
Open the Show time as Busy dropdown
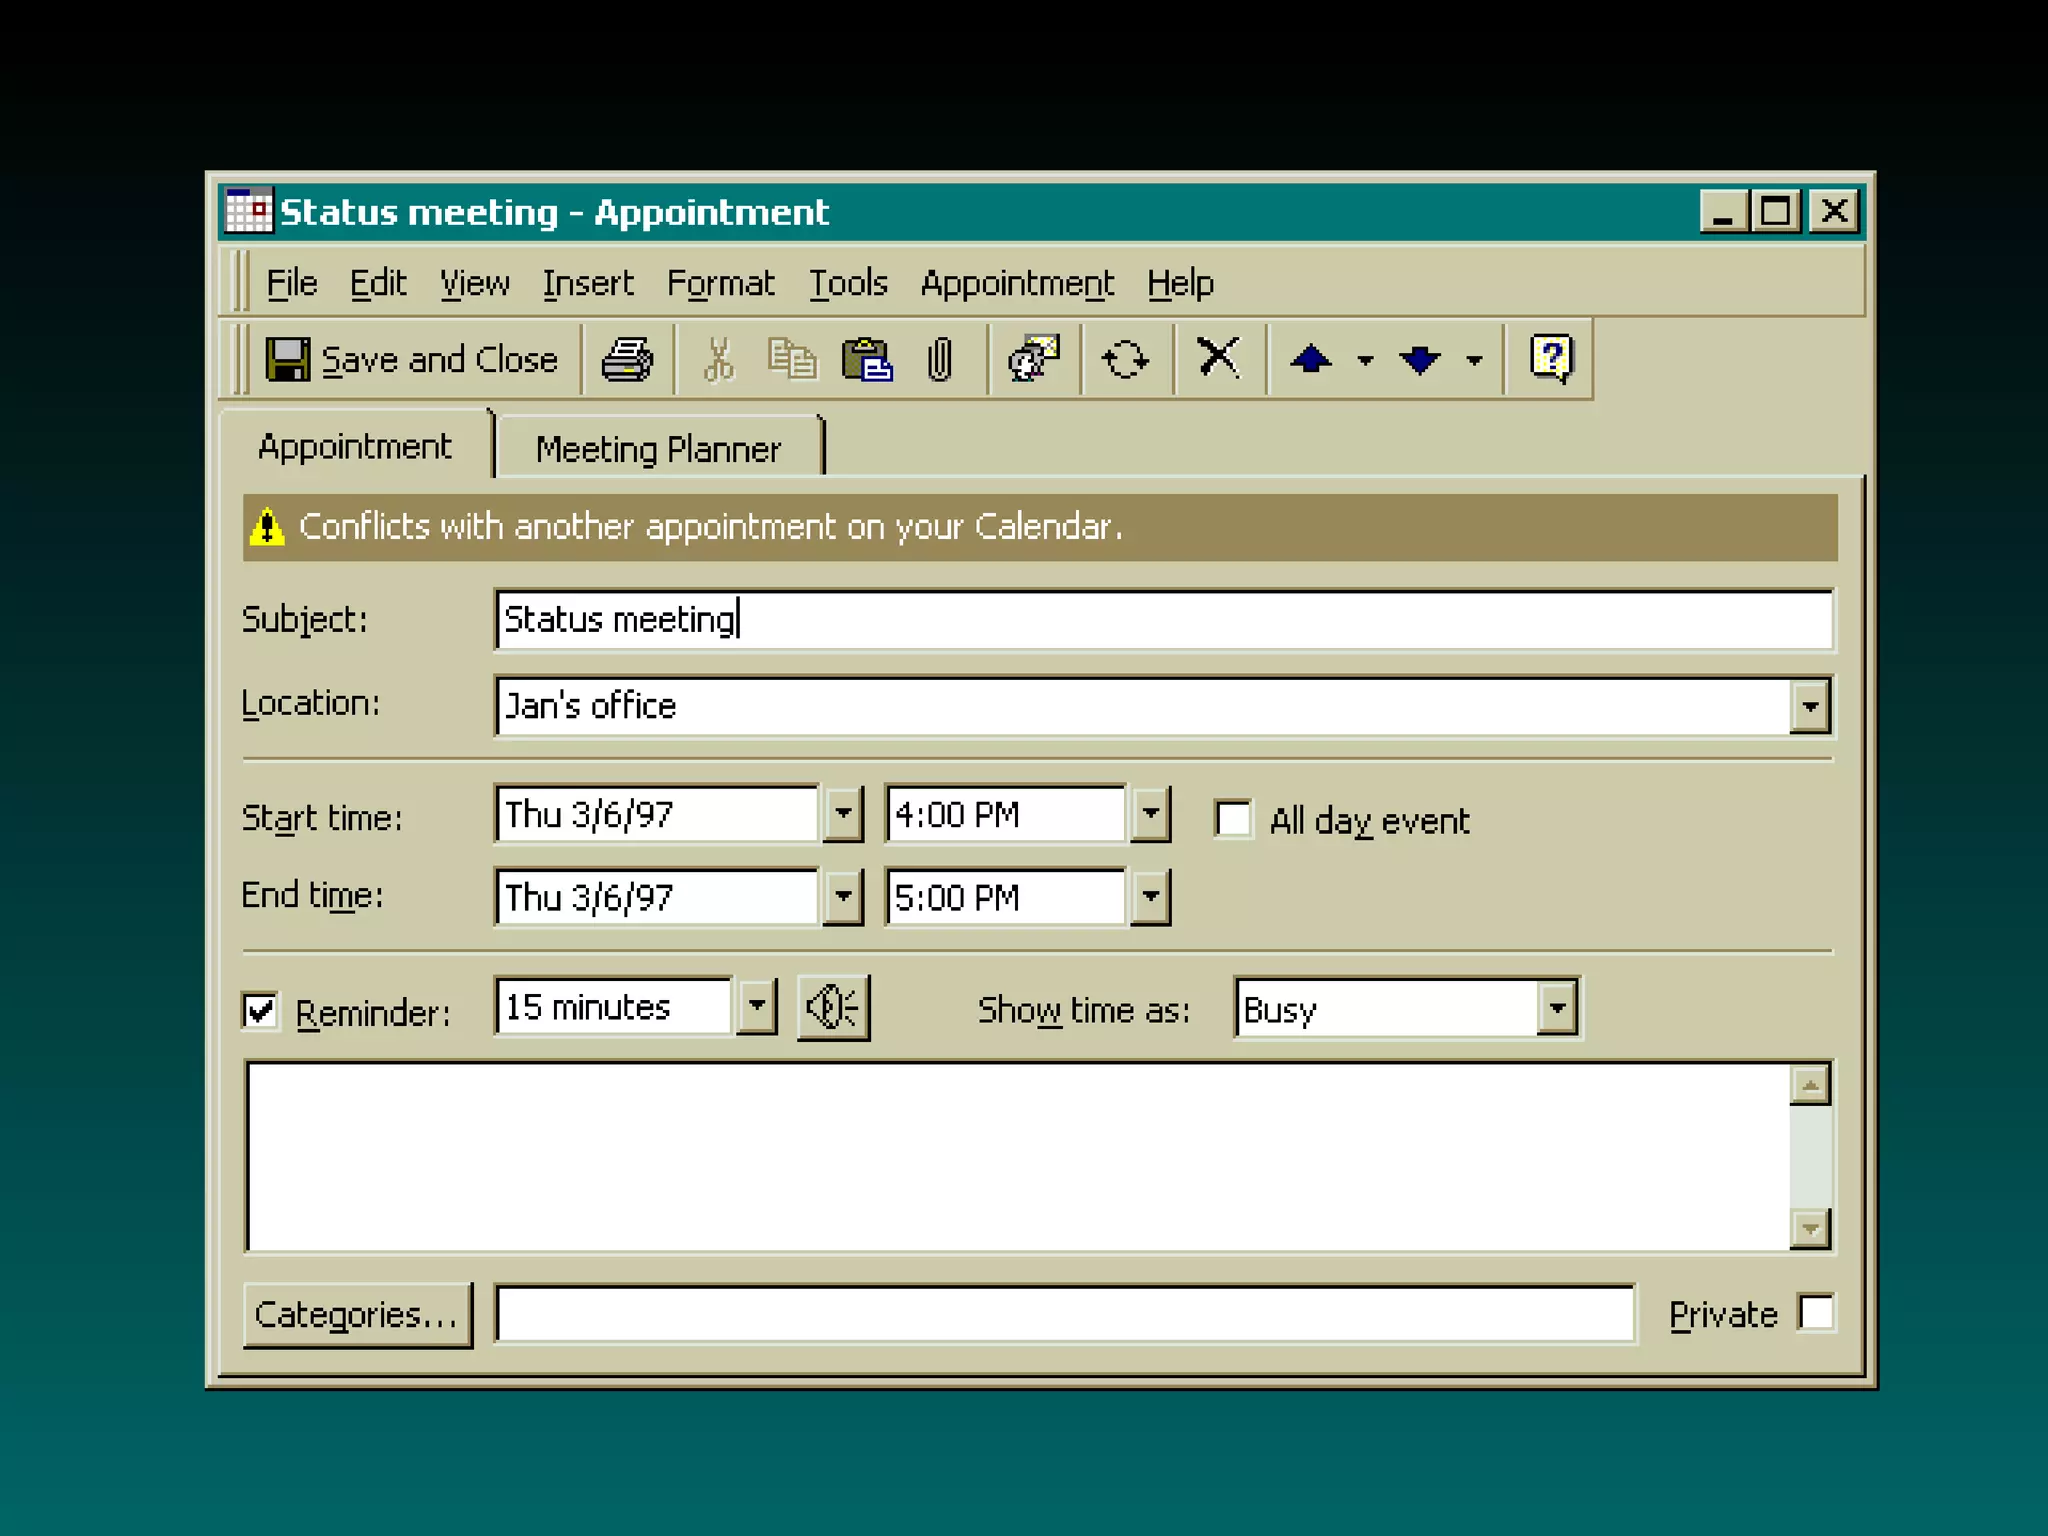1556,1008
